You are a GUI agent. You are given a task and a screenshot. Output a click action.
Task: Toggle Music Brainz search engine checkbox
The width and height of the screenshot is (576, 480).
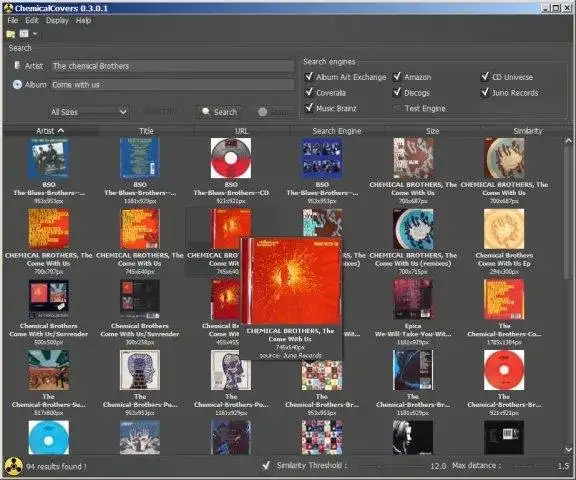(309, 108)
